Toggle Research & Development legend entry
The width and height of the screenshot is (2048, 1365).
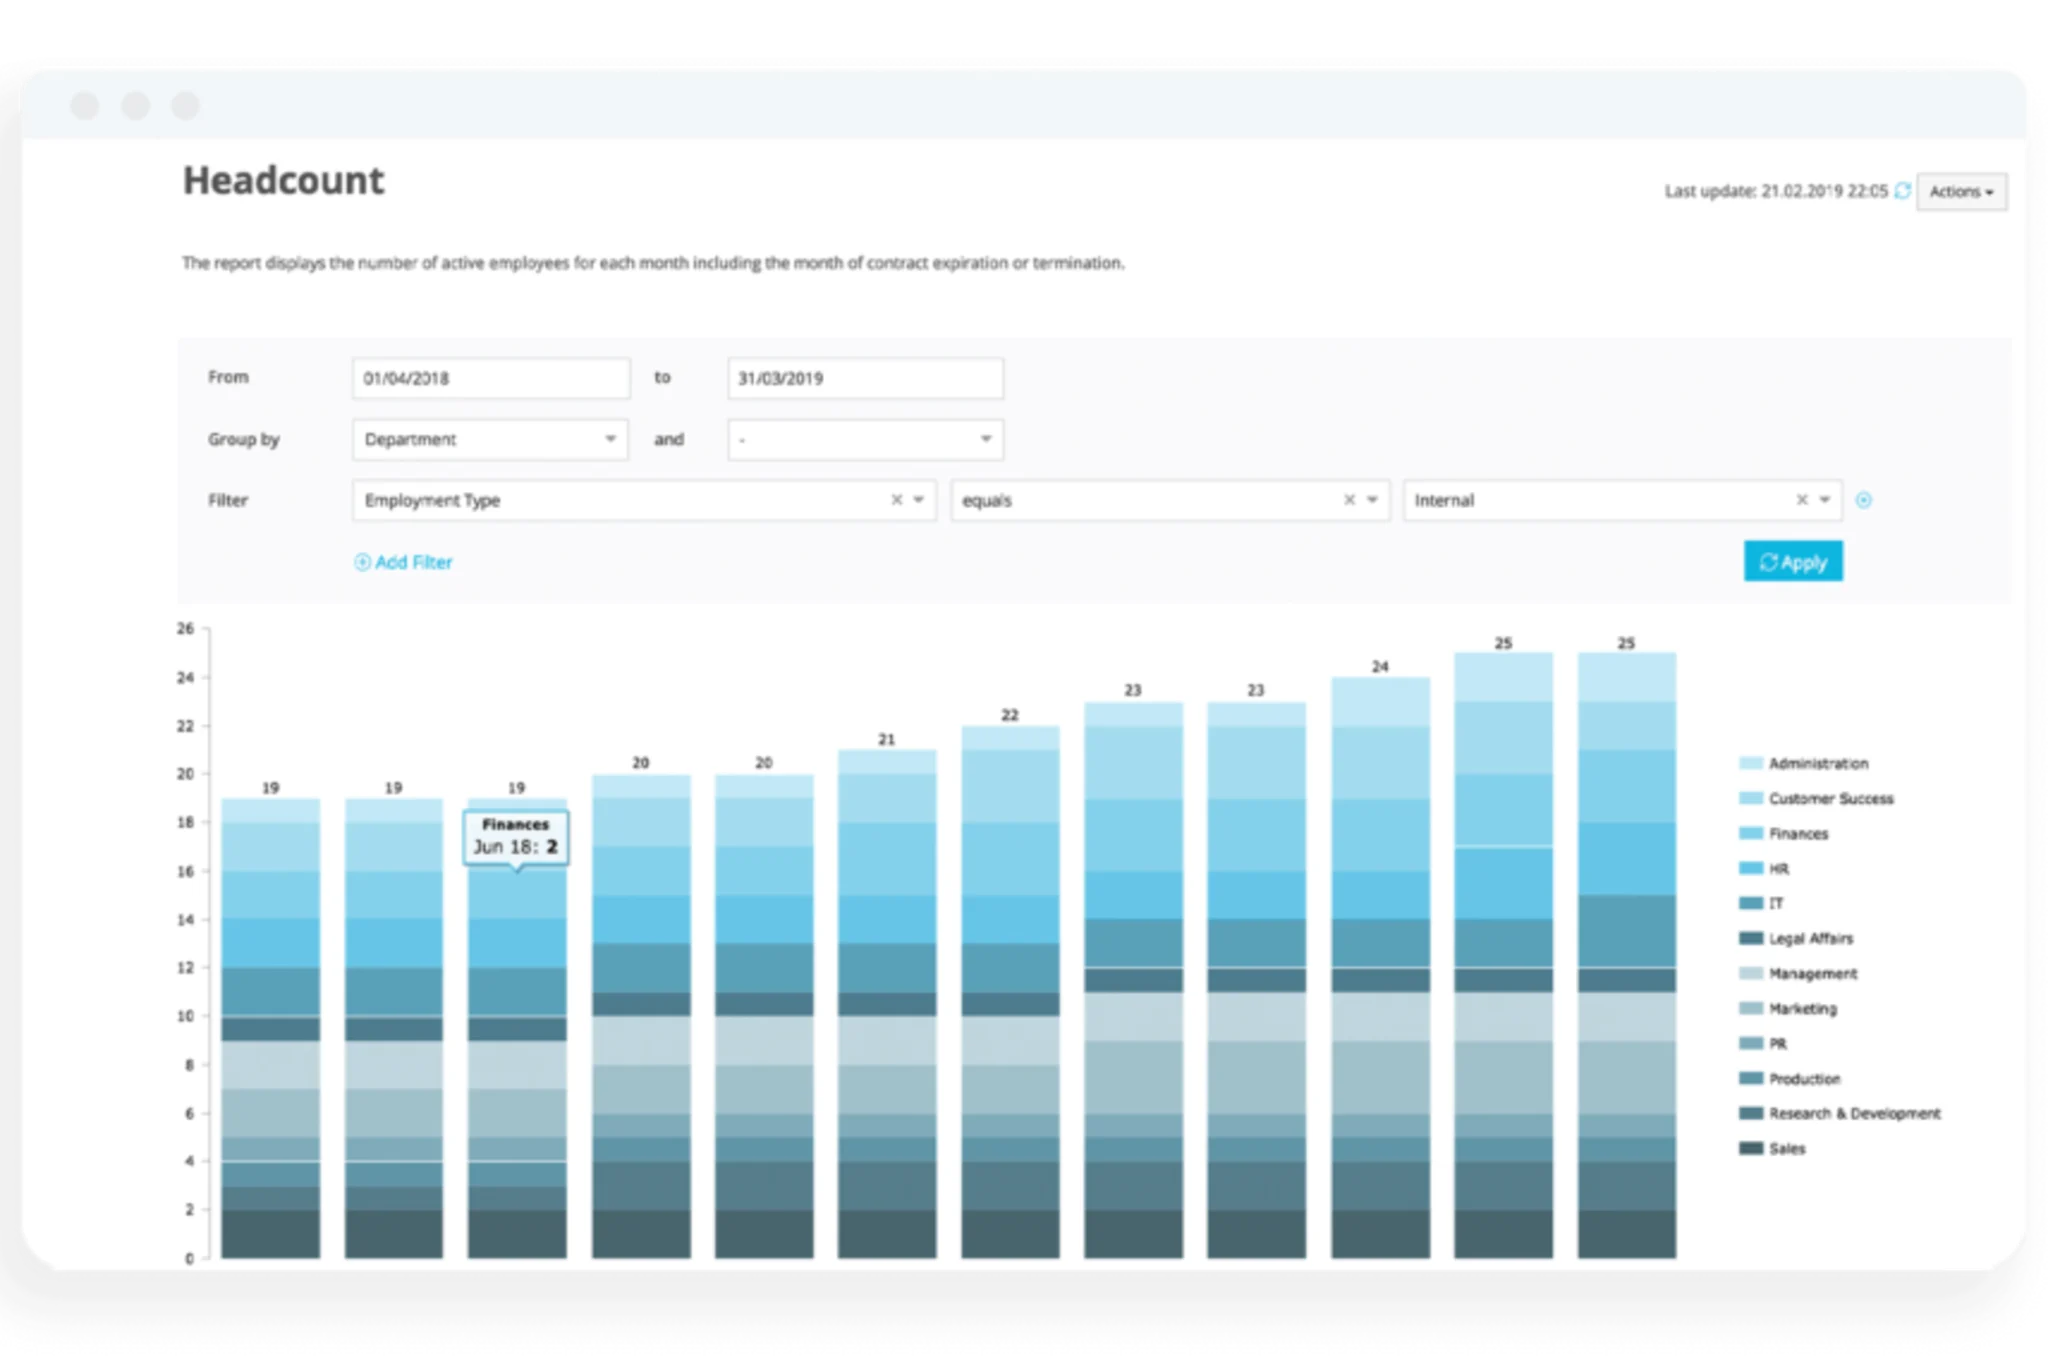pyautogui.click(x=1840, y=1113)
